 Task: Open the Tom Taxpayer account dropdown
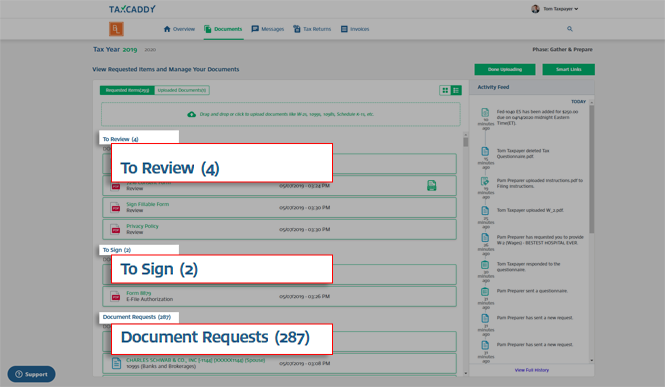point(555,9)
